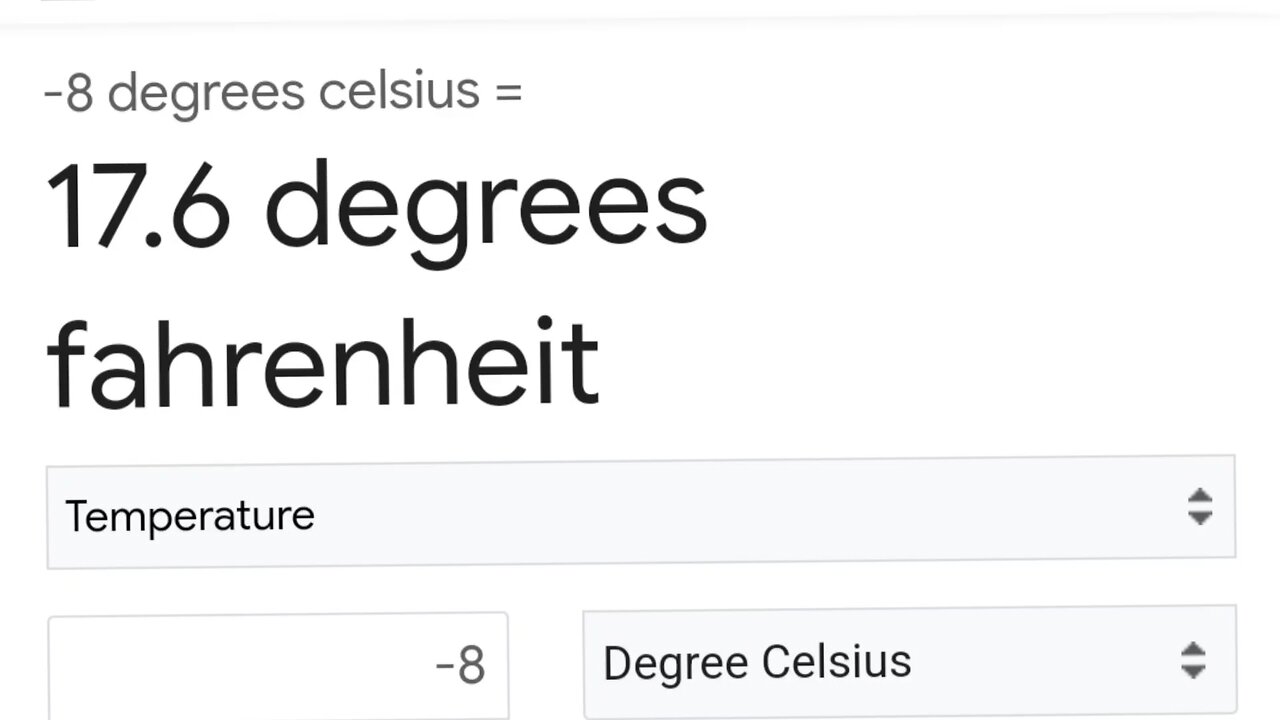This screenshot has width=1280, height=720.
Task: Open the Temperature unit category dropdown
Action: pyautogui.click(x=640, y=513)
